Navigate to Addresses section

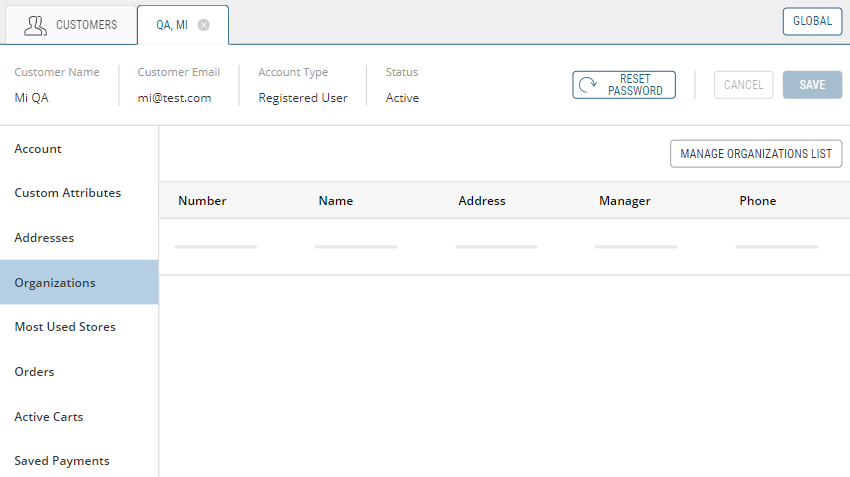[x=44, y=238]
